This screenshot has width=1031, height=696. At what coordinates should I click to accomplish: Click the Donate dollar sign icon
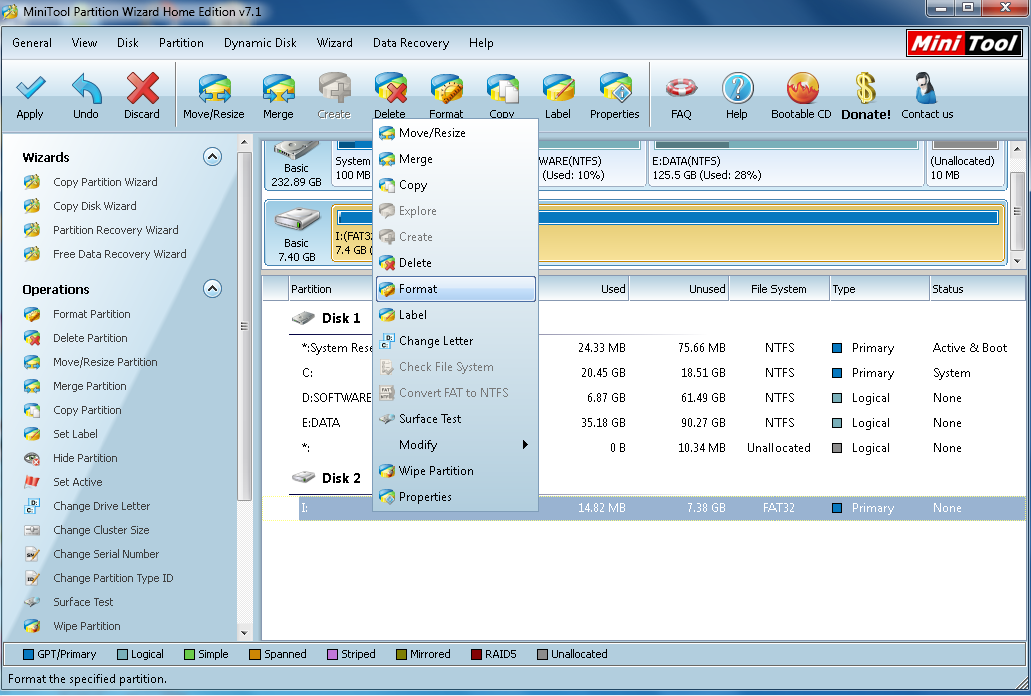pyautogui.click(x=865, y=89)
